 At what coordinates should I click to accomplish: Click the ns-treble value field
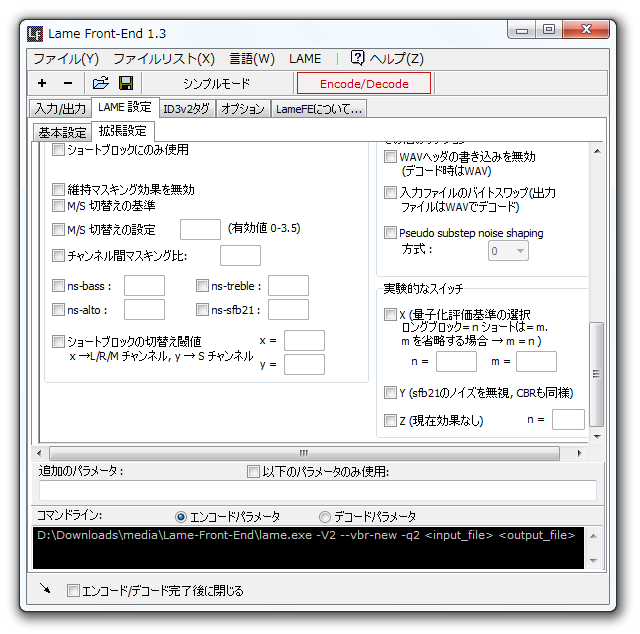[289, 285]
